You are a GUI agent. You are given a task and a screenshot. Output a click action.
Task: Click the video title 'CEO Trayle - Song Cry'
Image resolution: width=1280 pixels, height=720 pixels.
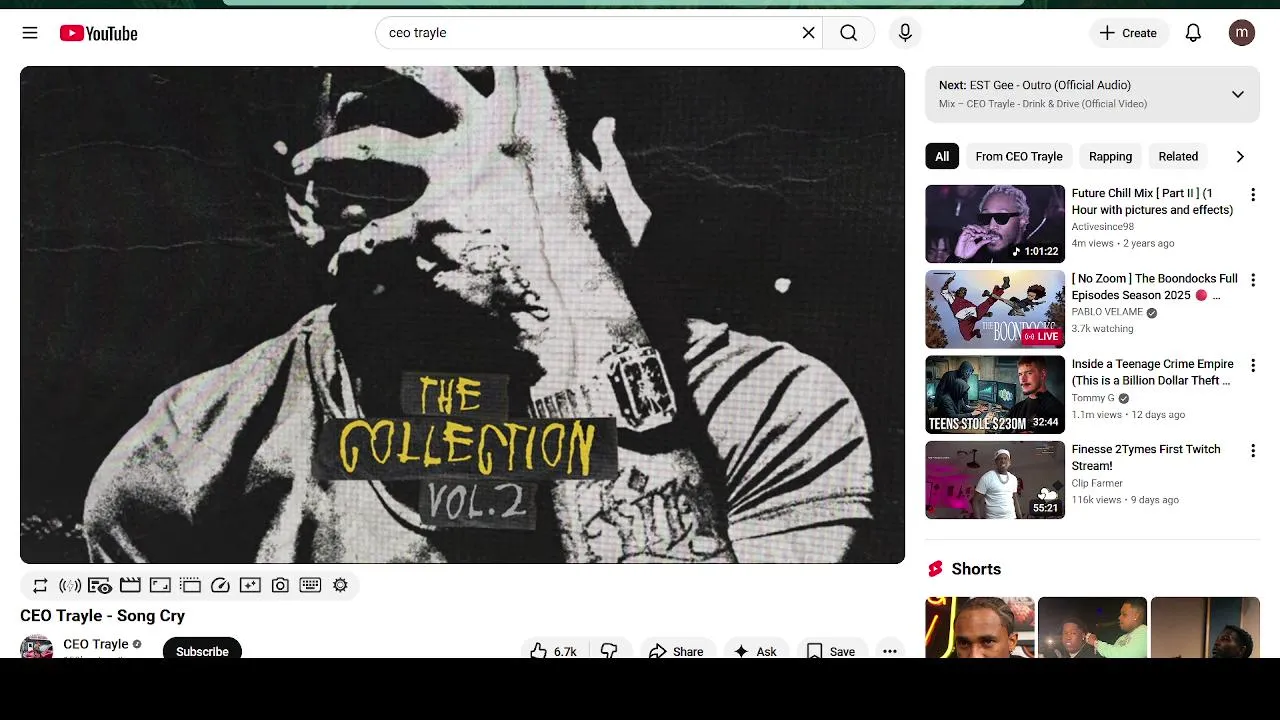pyautogui.click(x=102, y=616)
